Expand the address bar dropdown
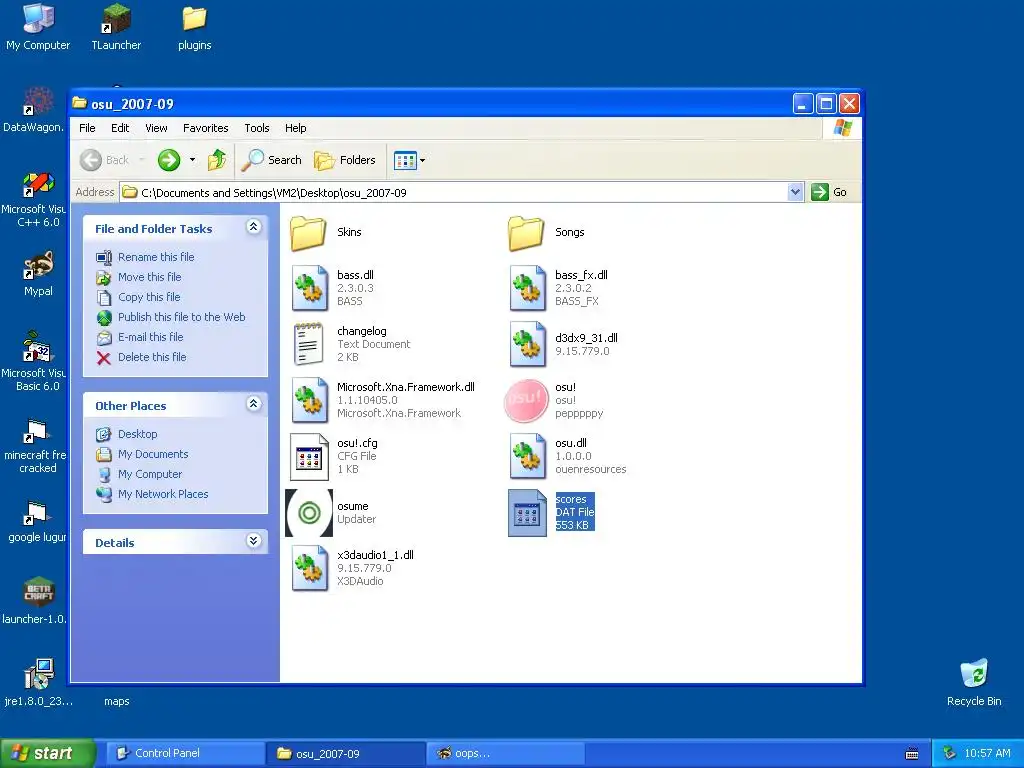The height and width of the screenshot is (768, 1024). point(795,192)
